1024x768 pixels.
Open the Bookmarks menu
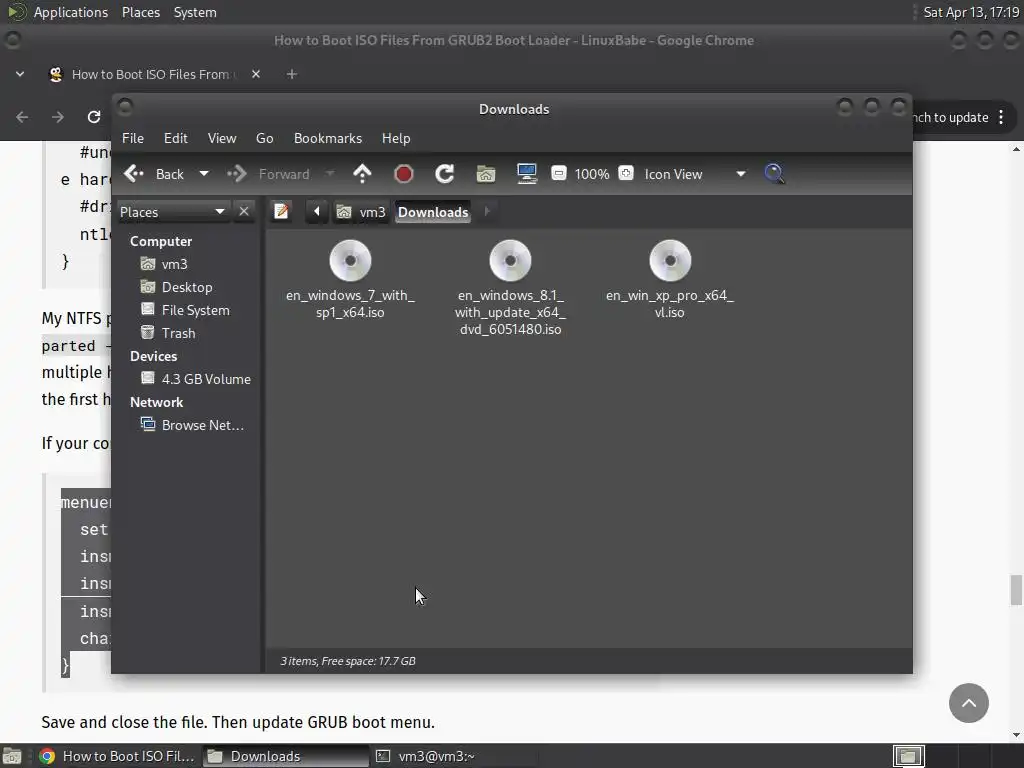[x=328, y=138]
